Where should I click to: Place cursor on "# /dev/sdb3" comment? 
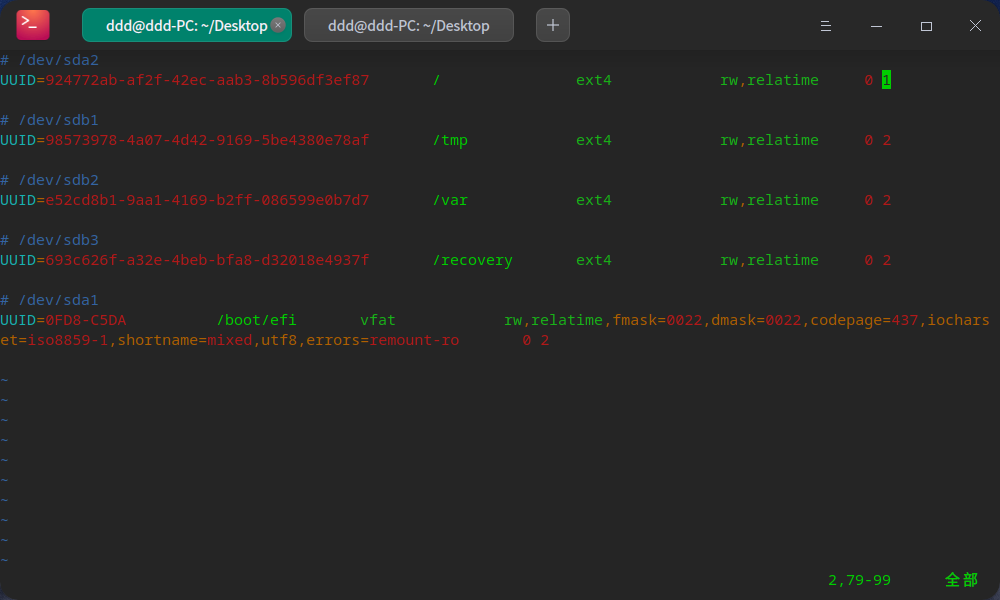coord(50,240)
